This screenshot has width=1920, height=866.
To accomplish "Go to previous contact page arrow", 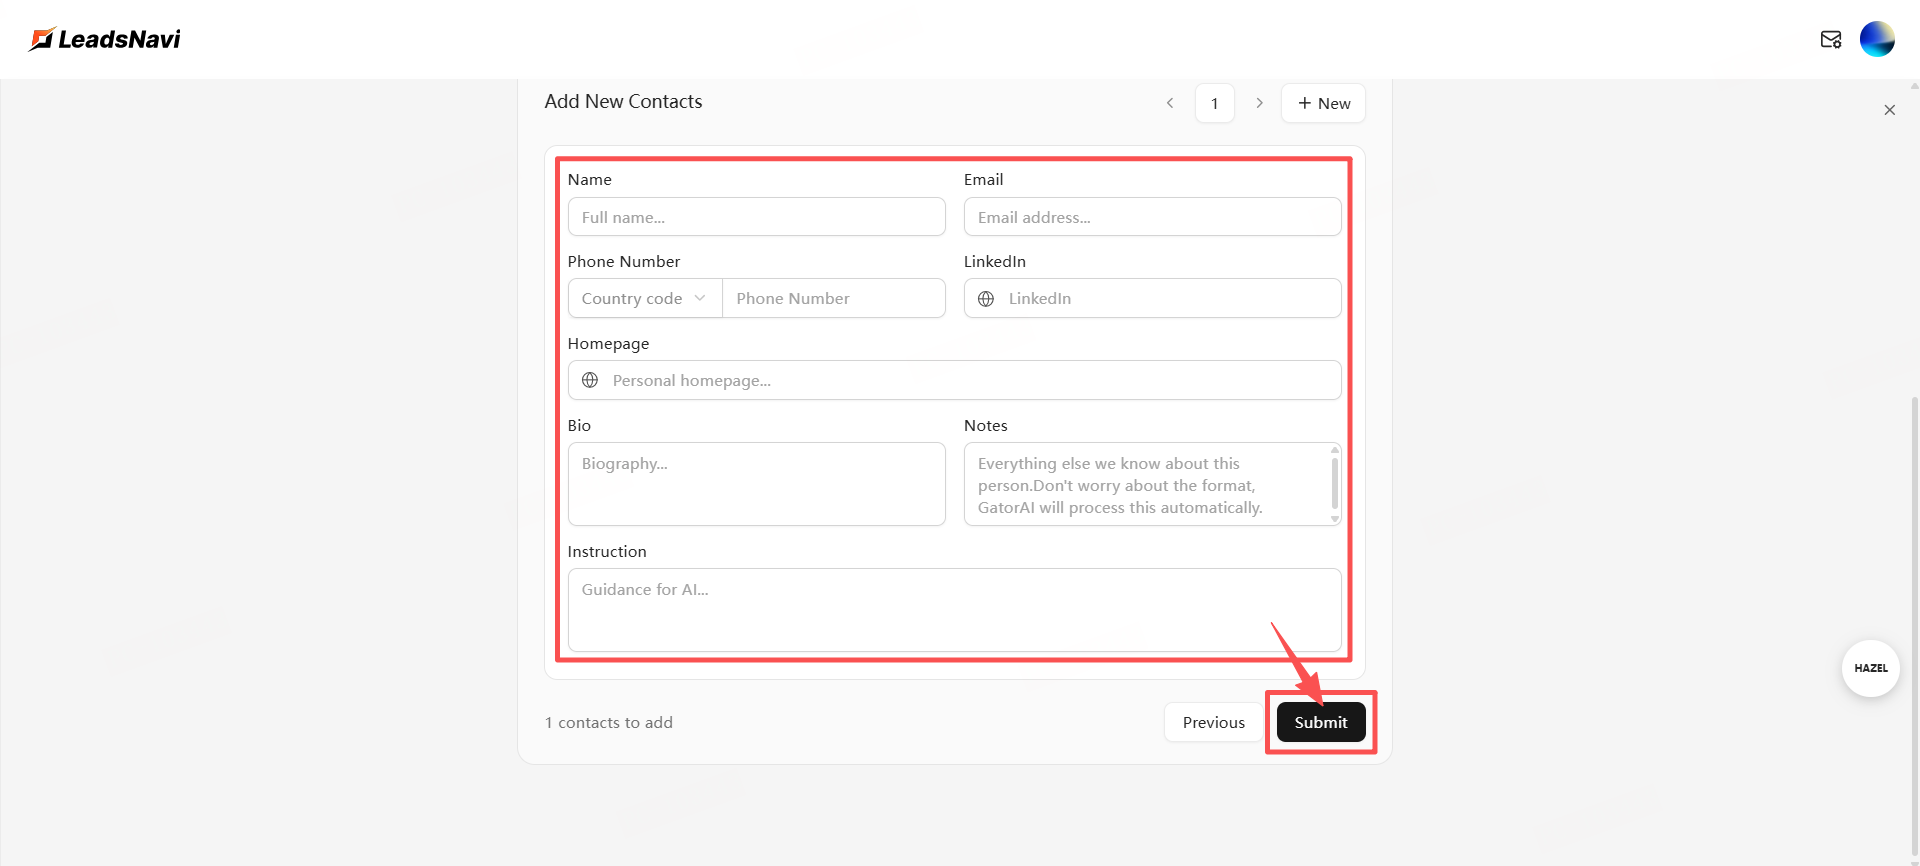I will [1170, 103].
